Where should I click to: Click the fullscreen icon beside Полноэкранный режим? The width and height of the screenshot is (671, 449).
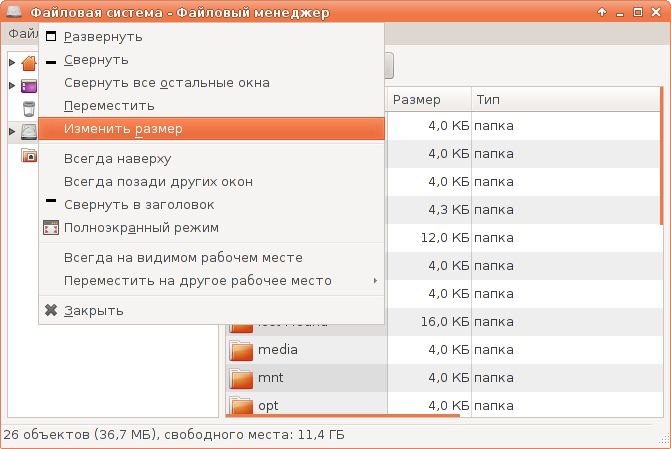(x=51, y=228)
